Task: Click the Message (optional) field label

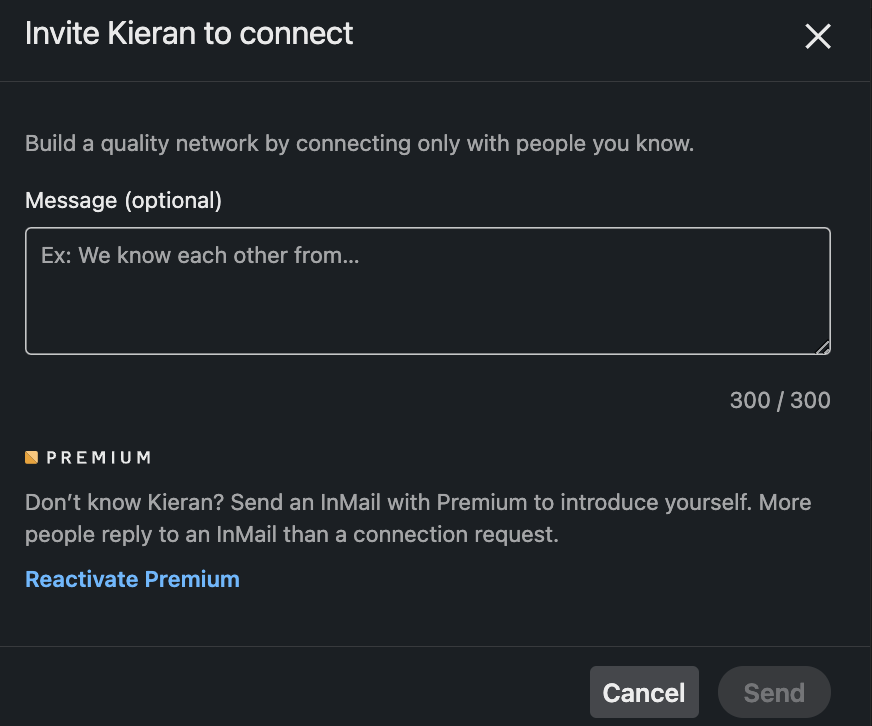Action: 123,200
